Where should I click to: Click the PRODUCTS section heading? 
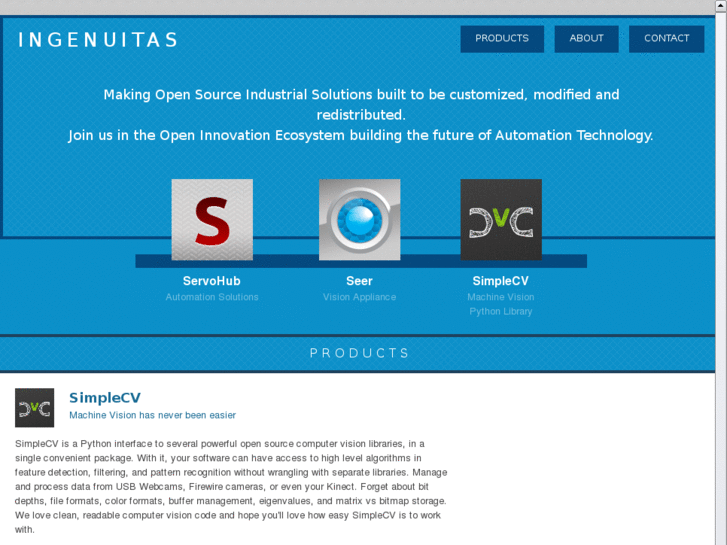coord(359,353)
